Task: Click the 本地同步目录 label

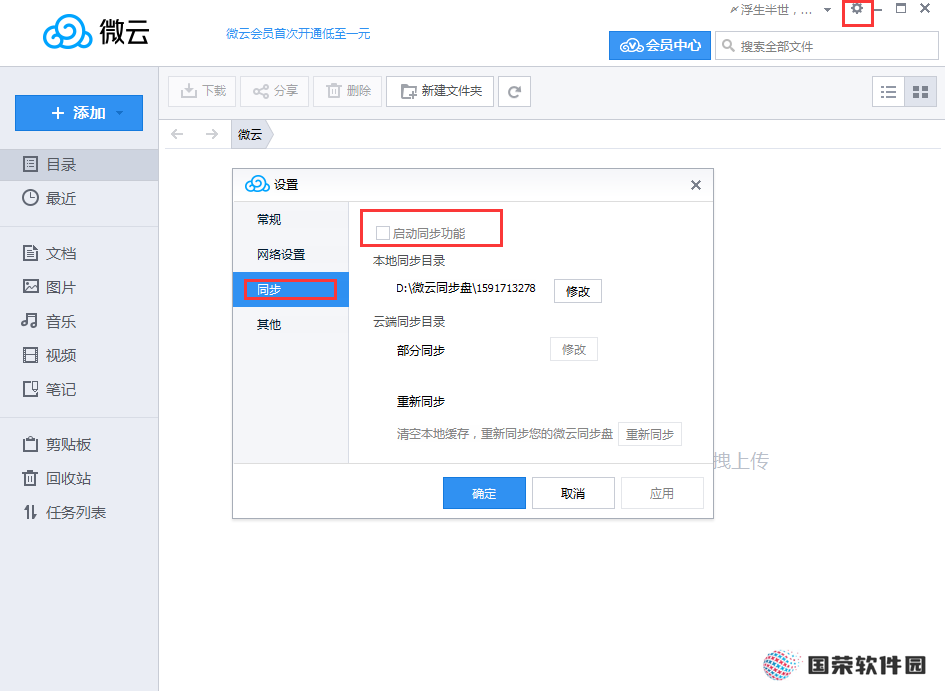Action: tap(409, 261)
